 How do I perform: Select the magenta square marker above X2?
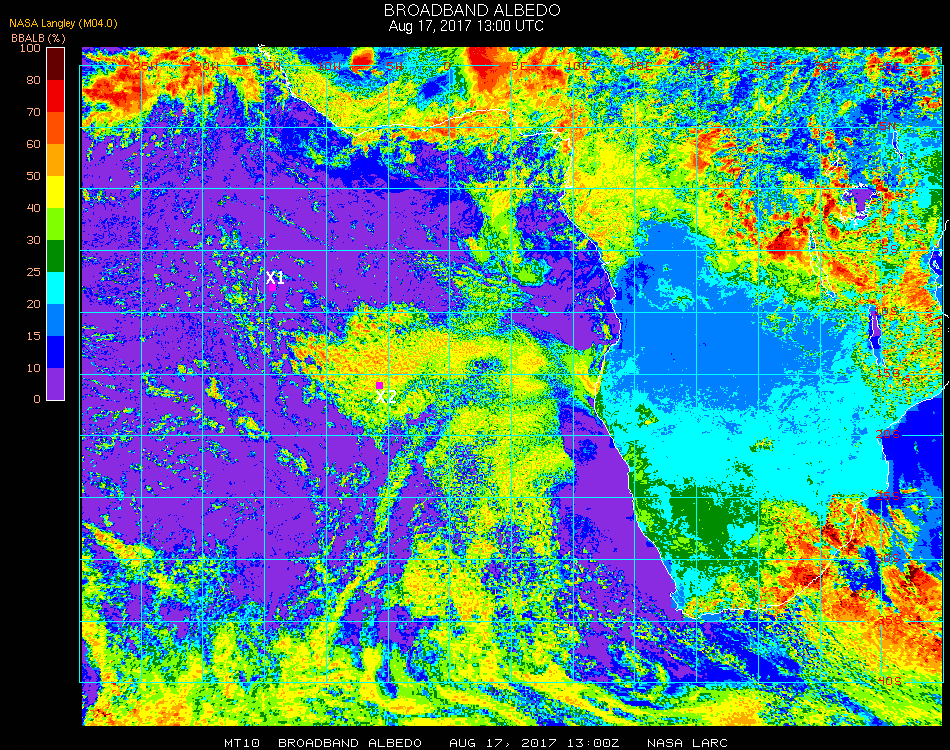pyautogui.click(x=379, y=385)
